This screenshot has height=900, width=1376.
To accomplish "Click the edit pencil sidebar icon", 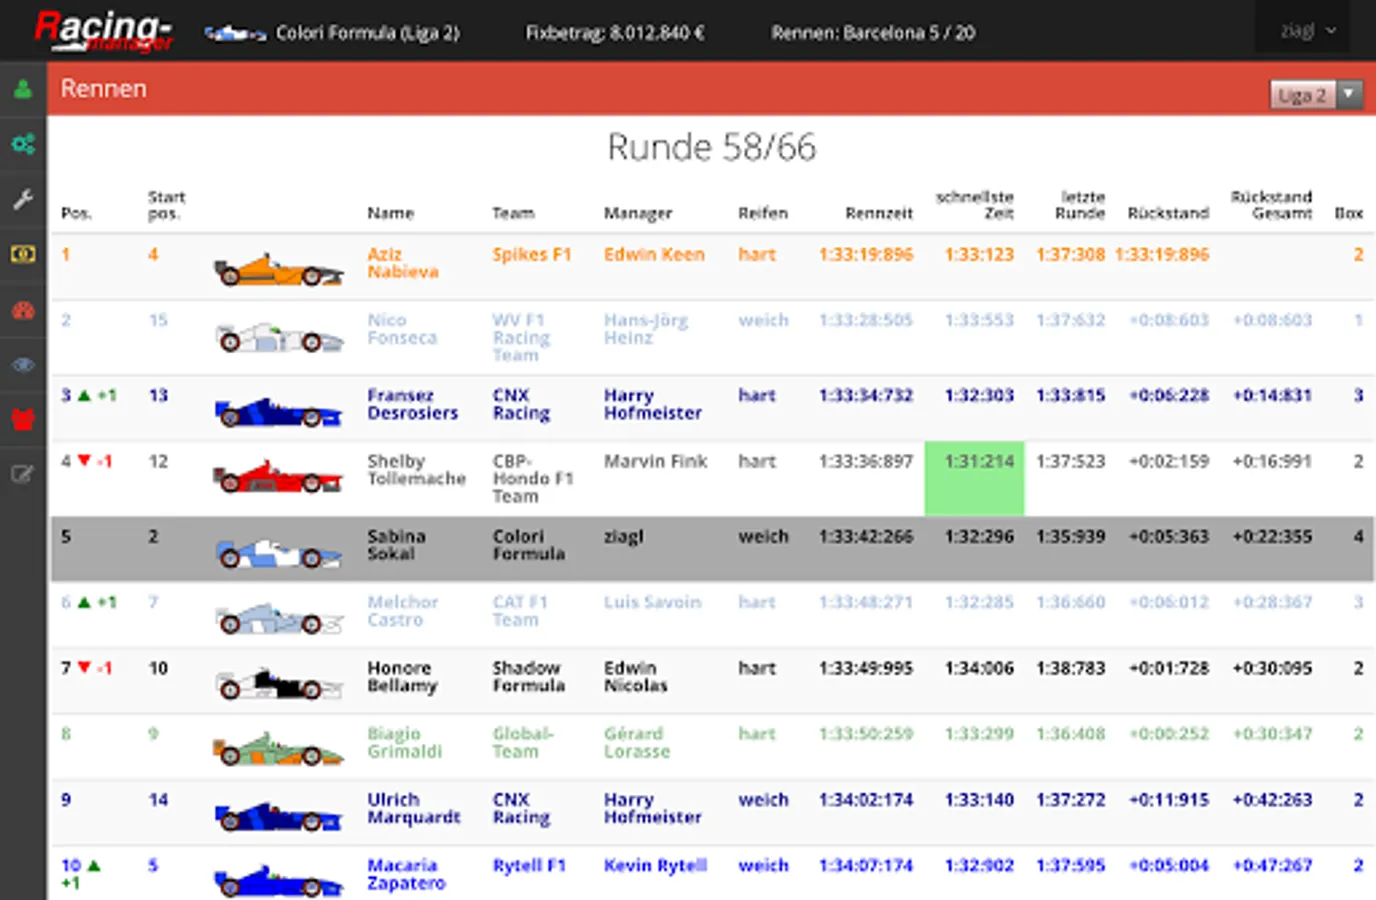I will 23,474.
